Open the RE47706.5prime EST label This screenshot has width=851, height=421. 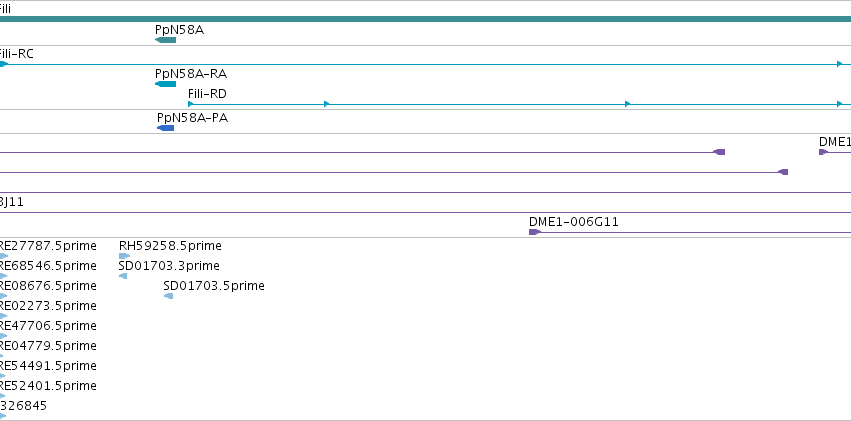48,326
